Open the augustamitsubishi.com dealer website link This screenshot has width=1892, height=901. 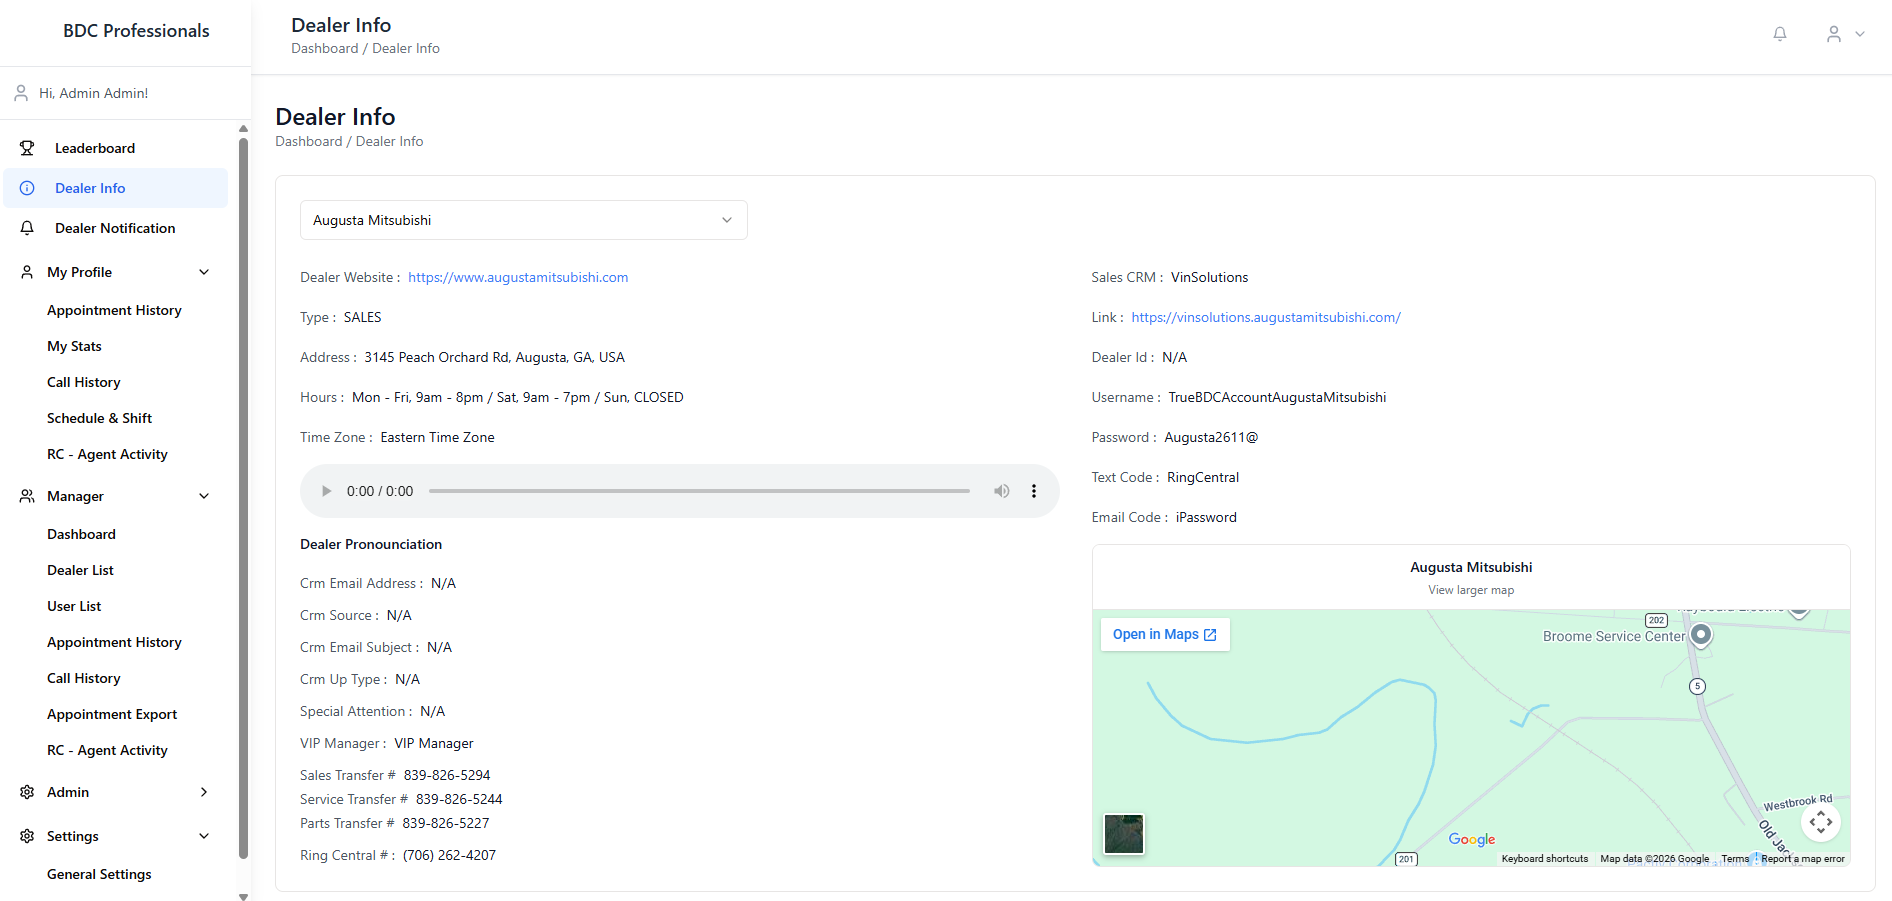[x=518, y=277]
